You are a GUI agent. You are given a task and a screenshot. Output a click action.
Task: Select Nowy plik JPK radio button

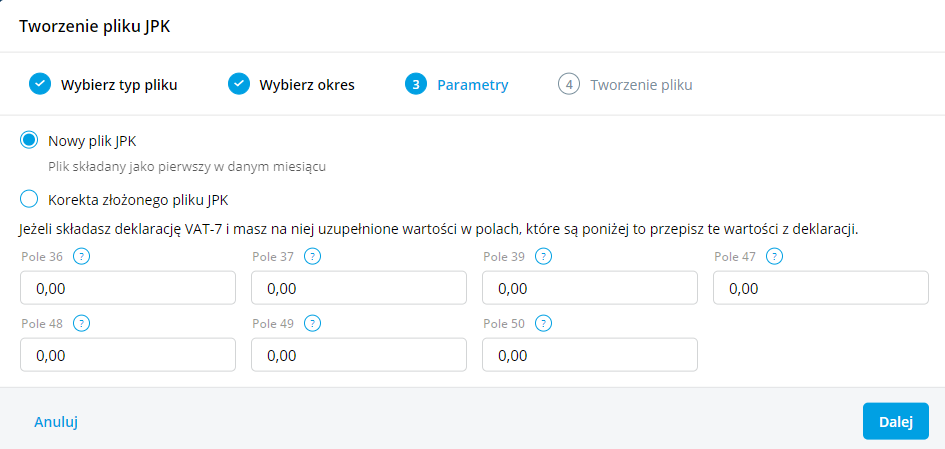point(29,140)
